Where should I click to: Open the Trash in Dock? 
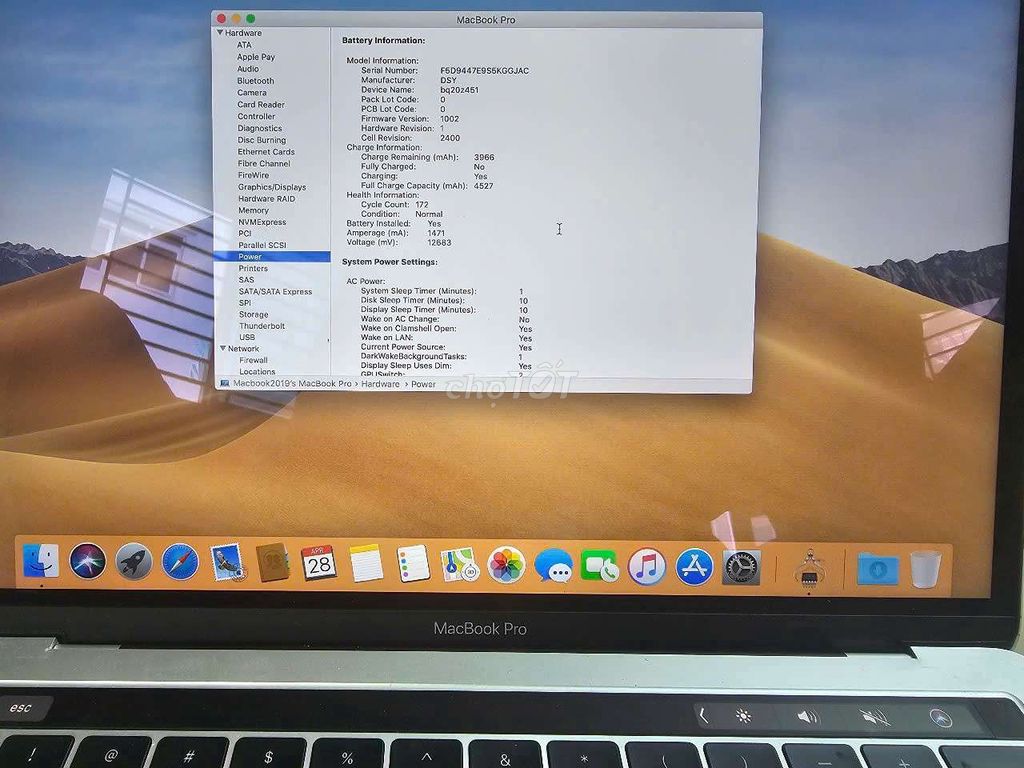[x=925, y=569]
